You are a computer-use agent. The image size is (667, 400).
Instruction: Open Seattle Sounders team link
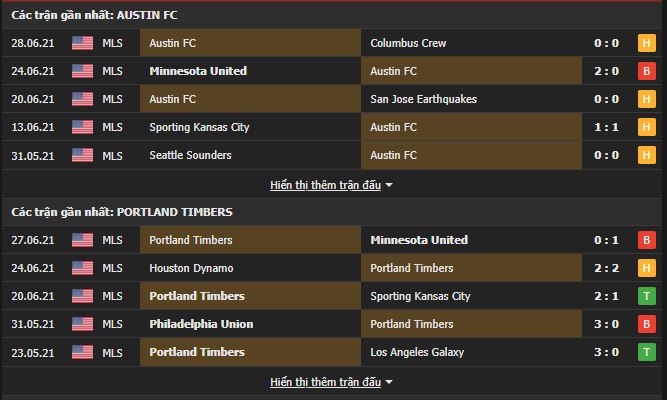(190, 155)
